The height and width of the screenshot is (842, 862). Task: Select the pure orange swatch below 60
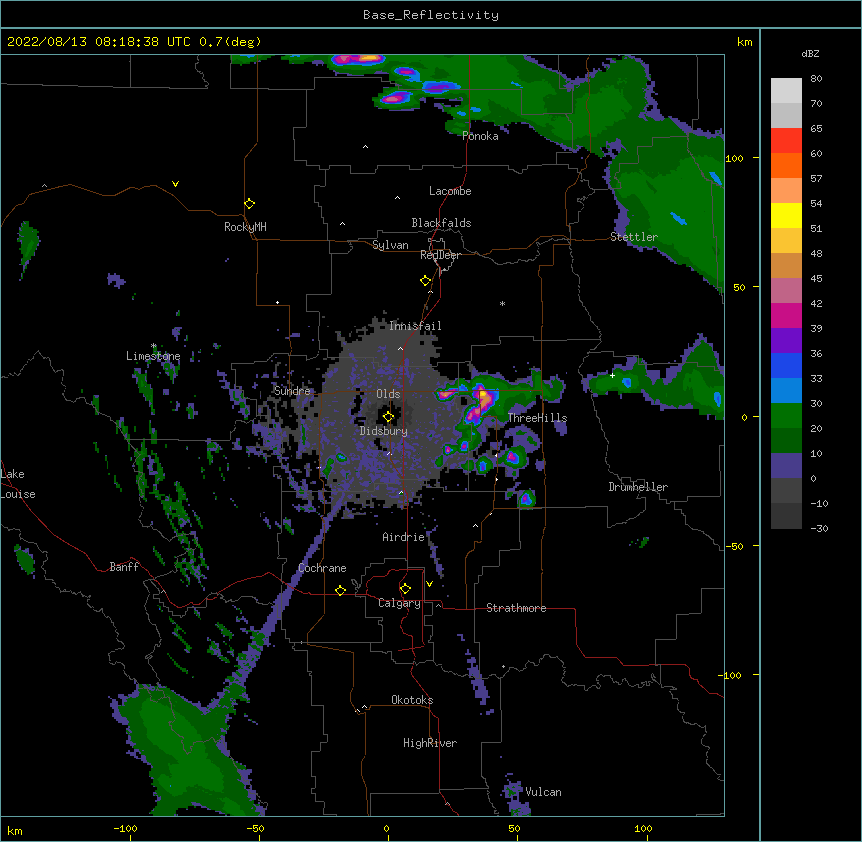(x=786, y=165)
